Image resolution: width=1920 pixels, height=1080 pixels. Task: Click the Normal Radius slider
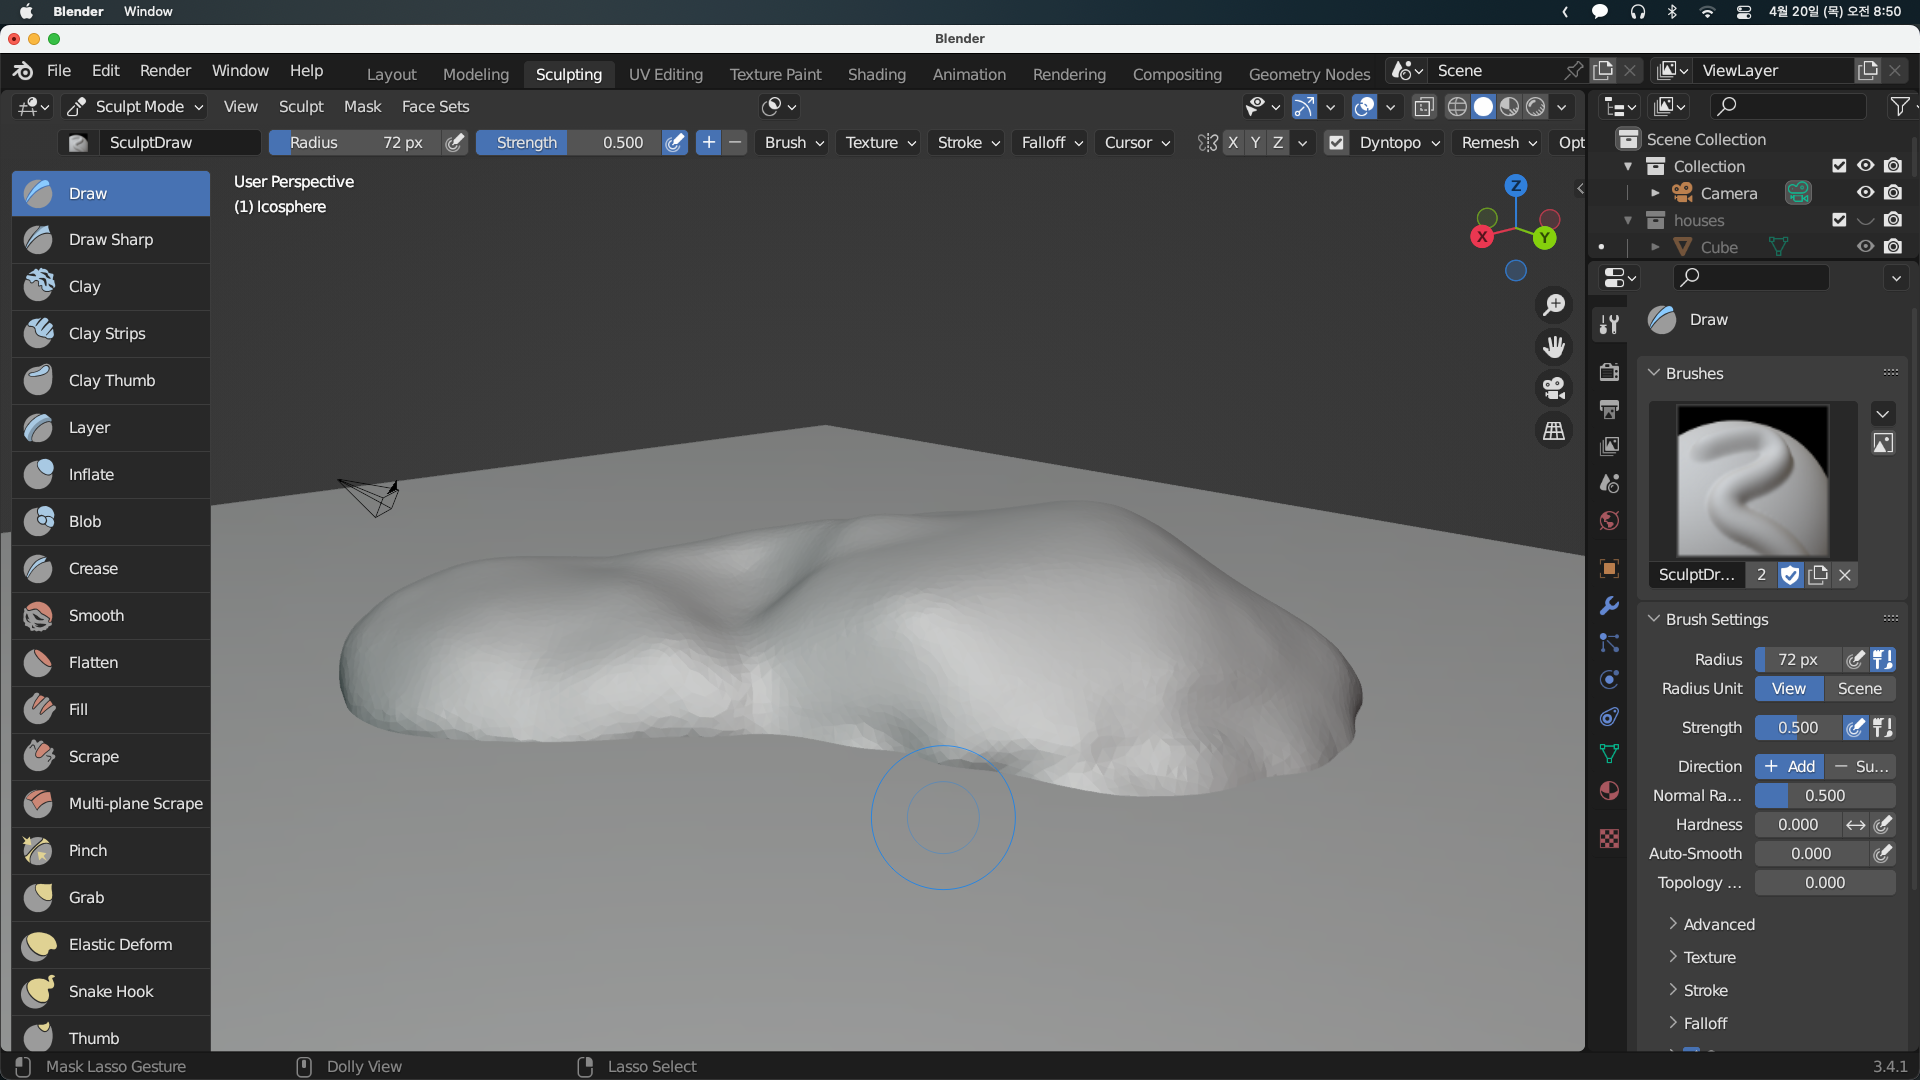pyautogui.click(x=1825, y=796)
